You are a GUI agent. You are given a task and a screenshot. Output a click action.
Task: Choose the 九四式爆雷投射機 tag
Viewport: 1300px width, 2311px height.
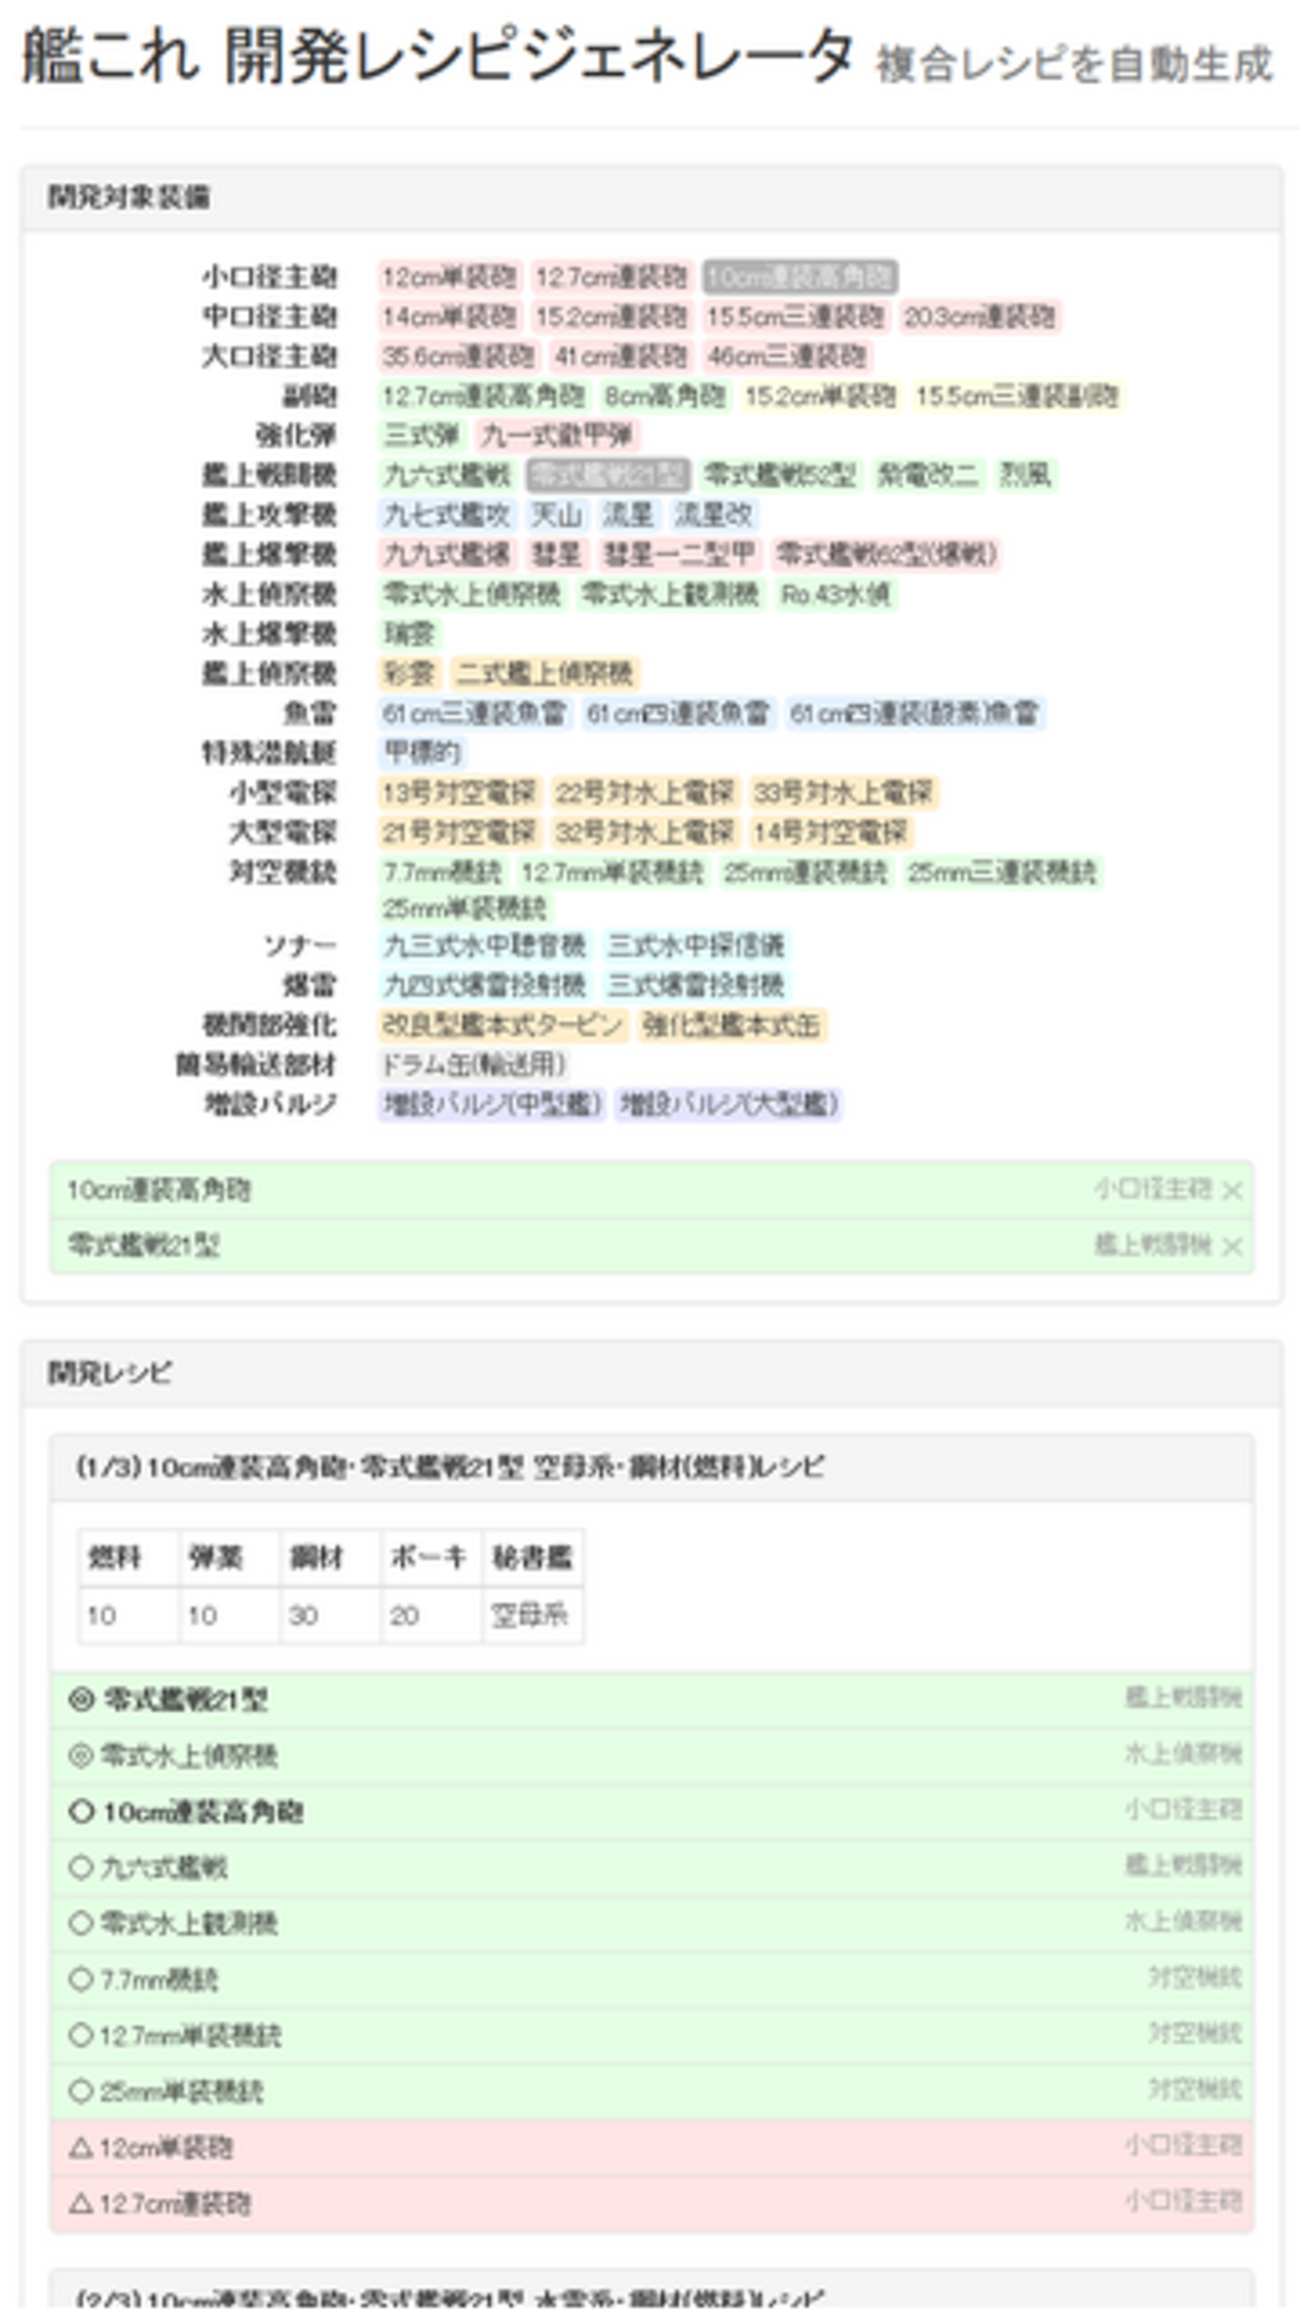click(485, 986)
